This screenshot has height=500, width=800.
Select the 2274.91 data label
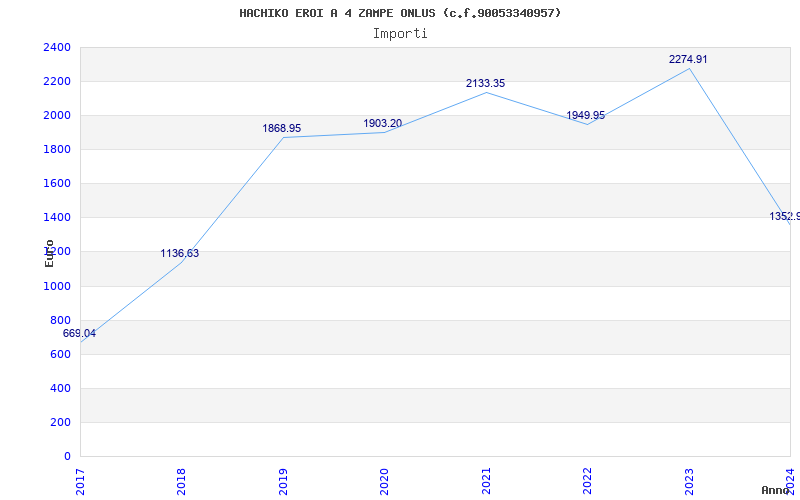click(x=688, y=60)
